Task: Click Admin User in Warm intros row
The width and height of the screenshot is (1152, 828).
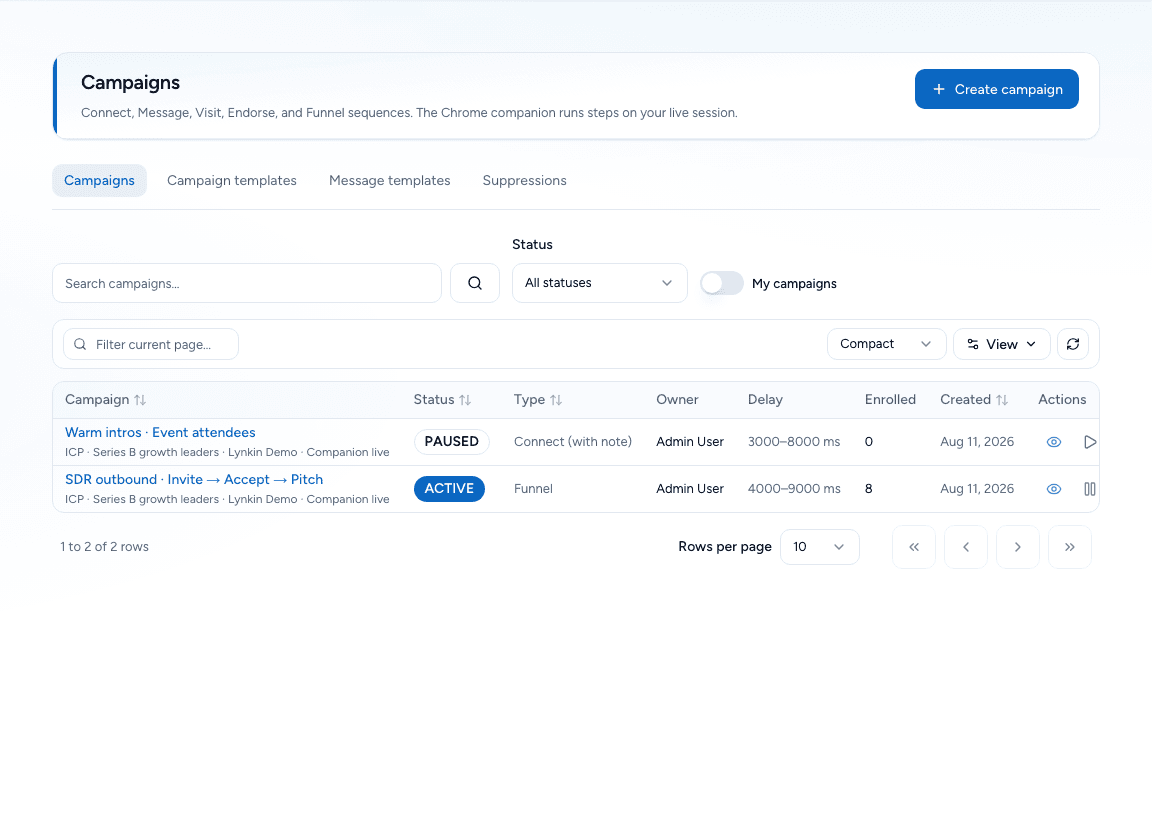Action: [690, 442]
